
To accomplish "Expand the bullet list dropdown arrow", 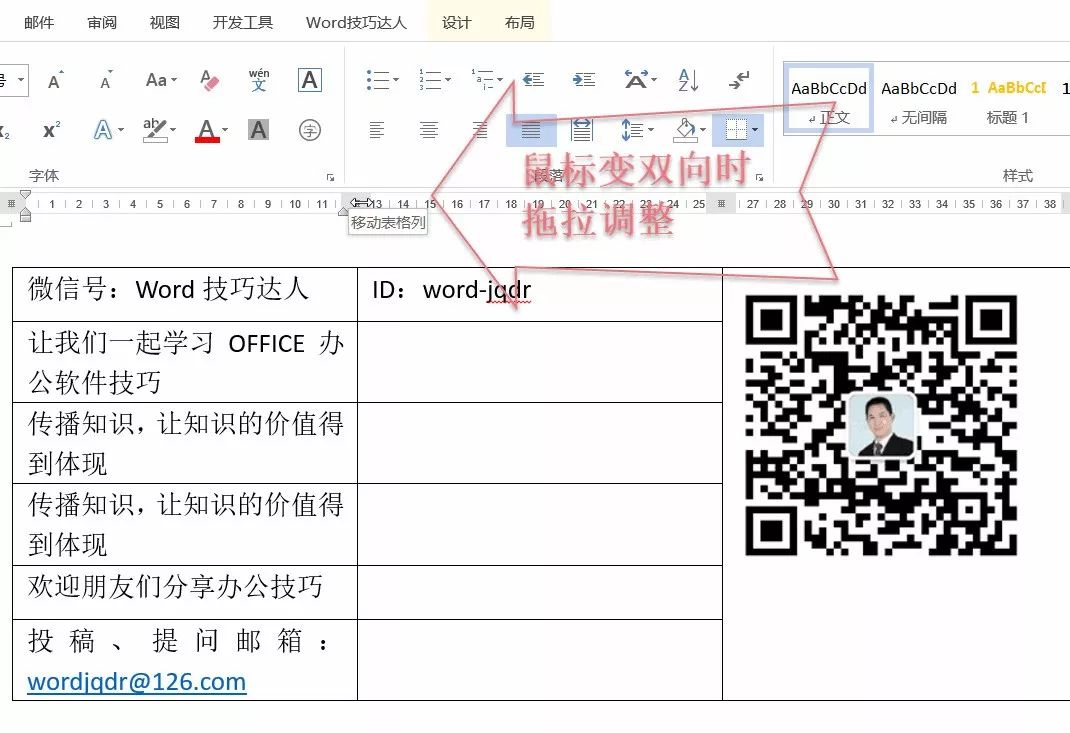I will 396,80.
